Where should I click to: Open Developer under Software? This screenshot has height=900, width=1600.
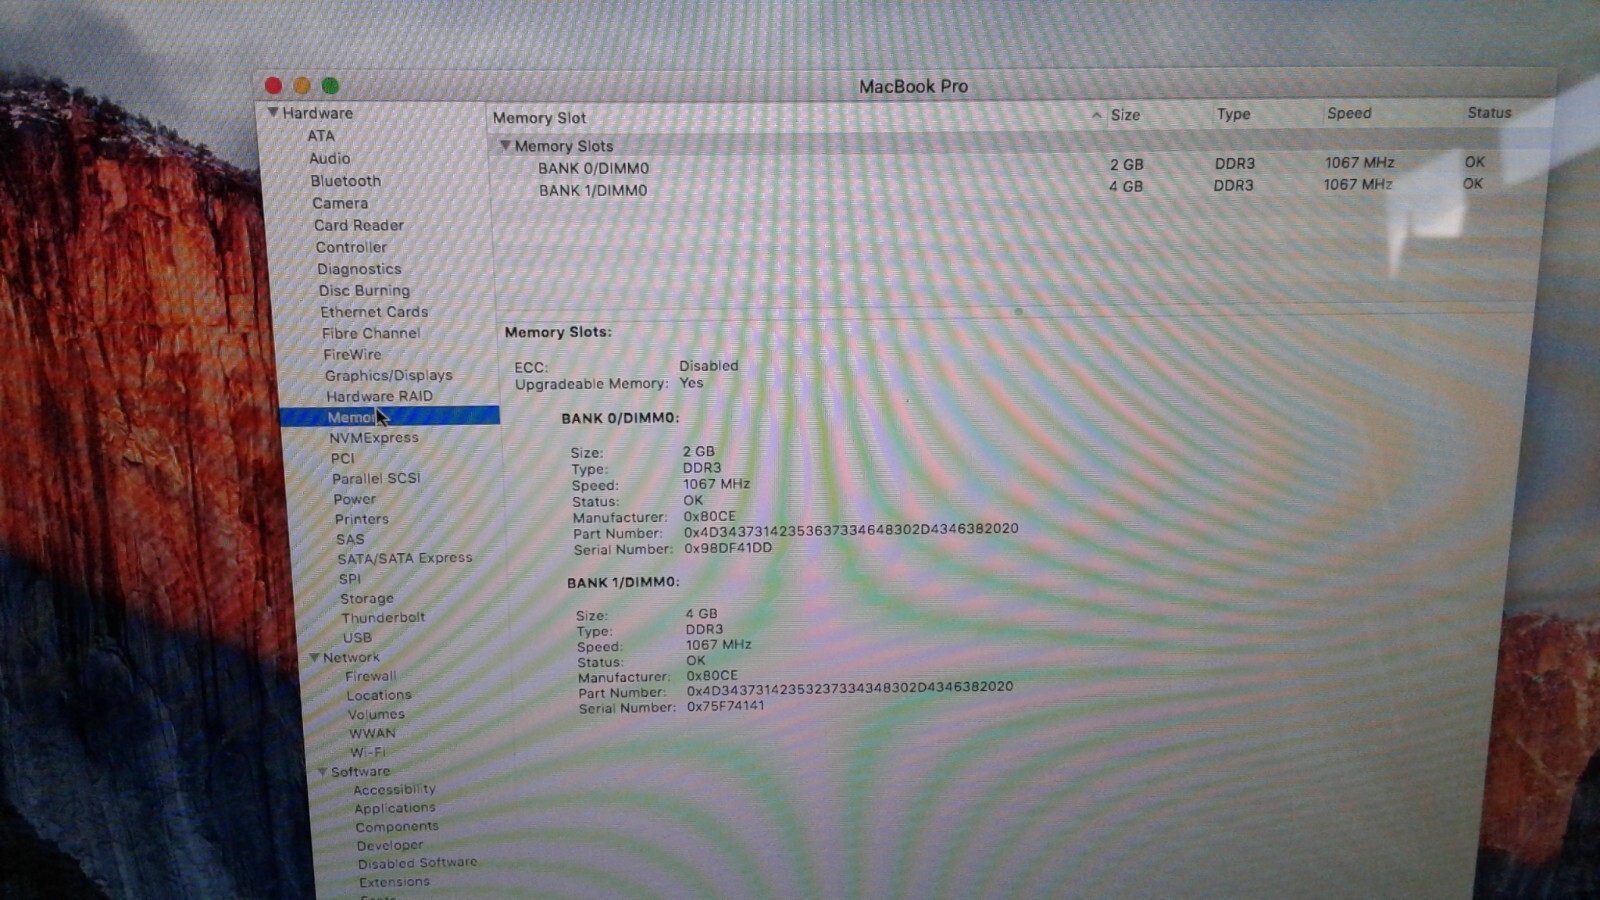(x=389, y=845)
